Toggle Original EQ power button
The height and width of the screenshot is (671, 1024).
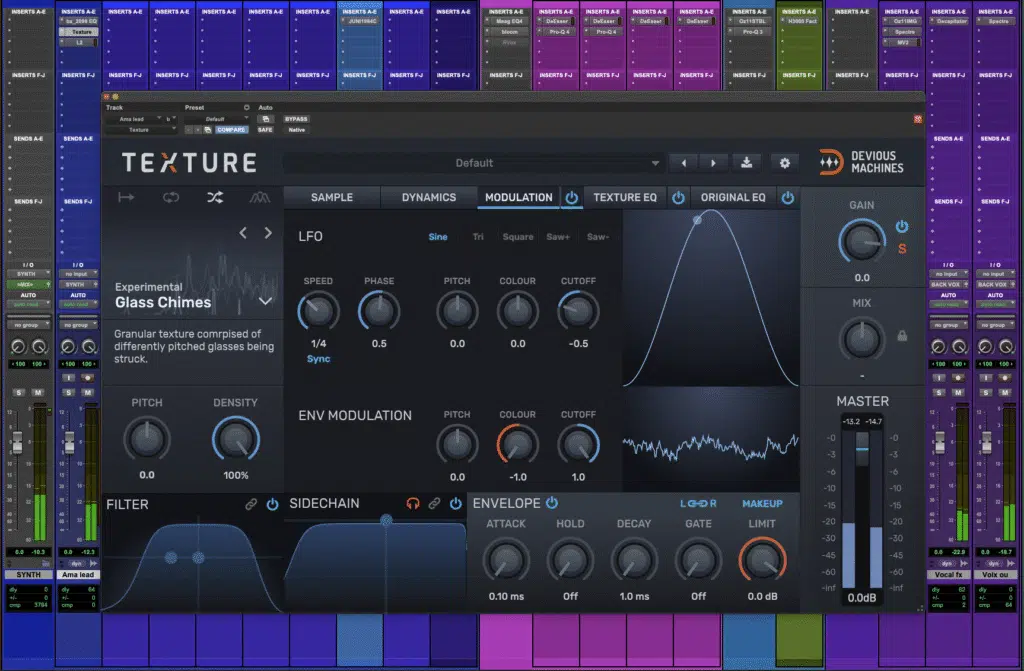[x=788, y=197]
